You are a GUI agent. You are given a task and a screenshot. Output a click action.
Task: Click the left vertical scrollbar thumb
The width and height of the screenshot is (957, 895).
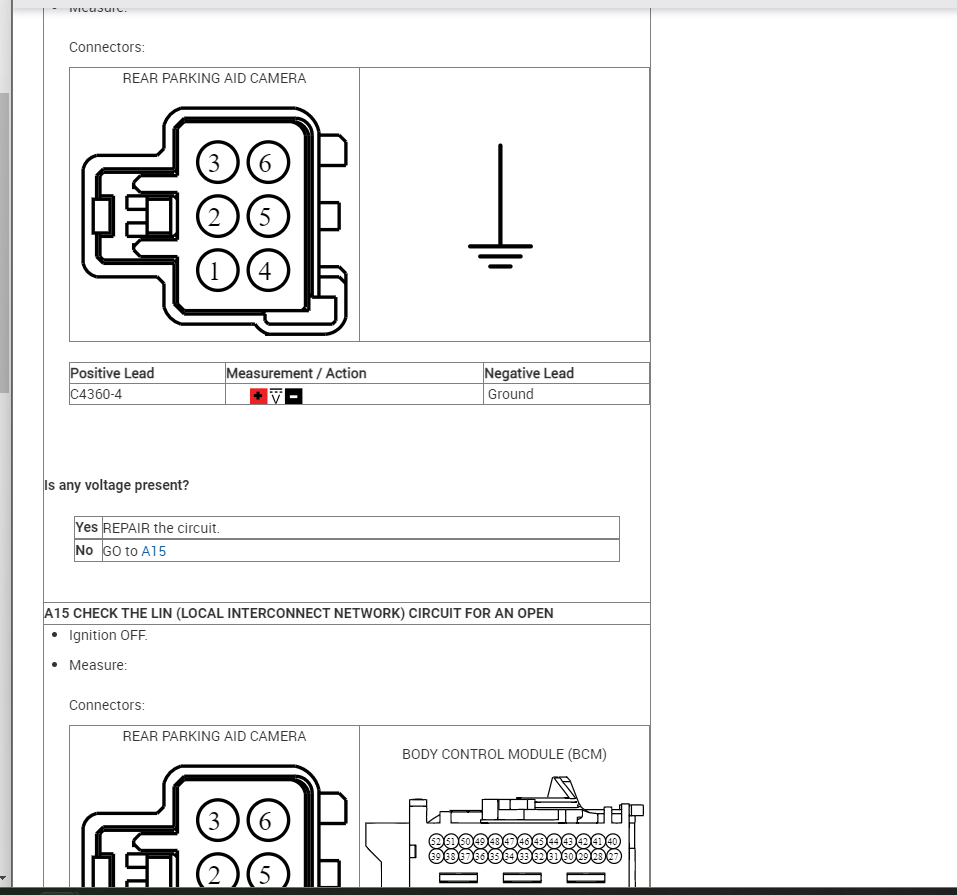click(x=4, y=243)
